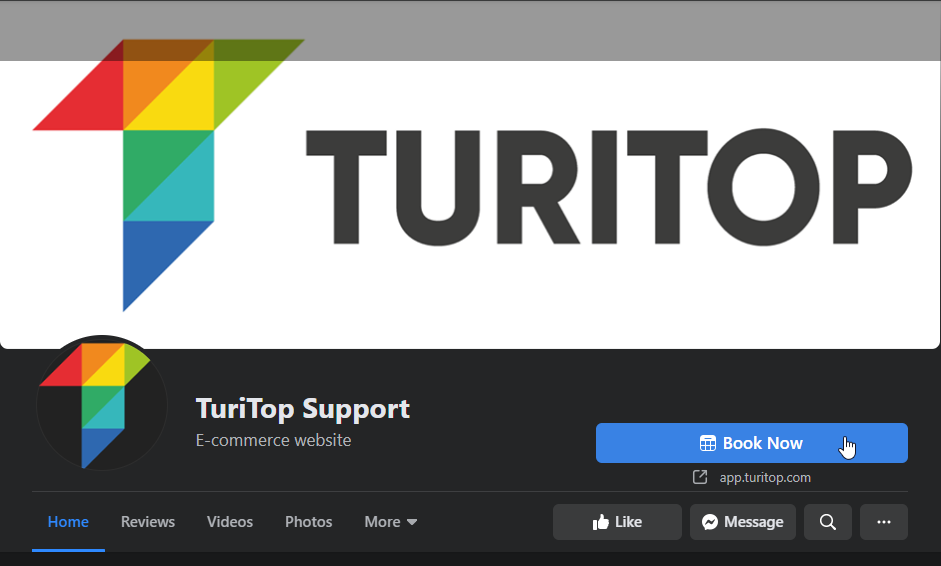Expand the More tabs dropdown
This screenshot has height=566, width=941.
coord(390,522)
